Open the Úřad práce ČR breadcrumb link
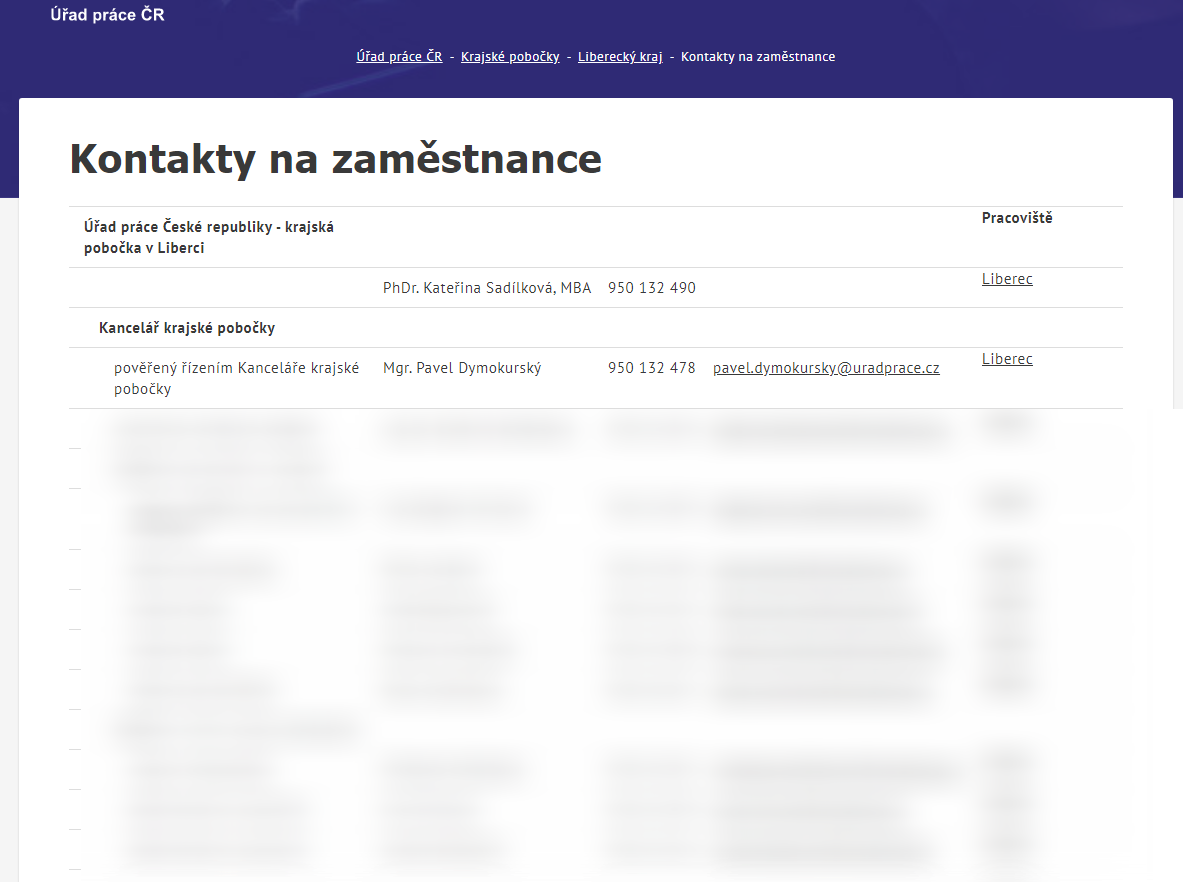Viewport: 1183px width, 882px height. pyautogui.click(x=399, y=57)
